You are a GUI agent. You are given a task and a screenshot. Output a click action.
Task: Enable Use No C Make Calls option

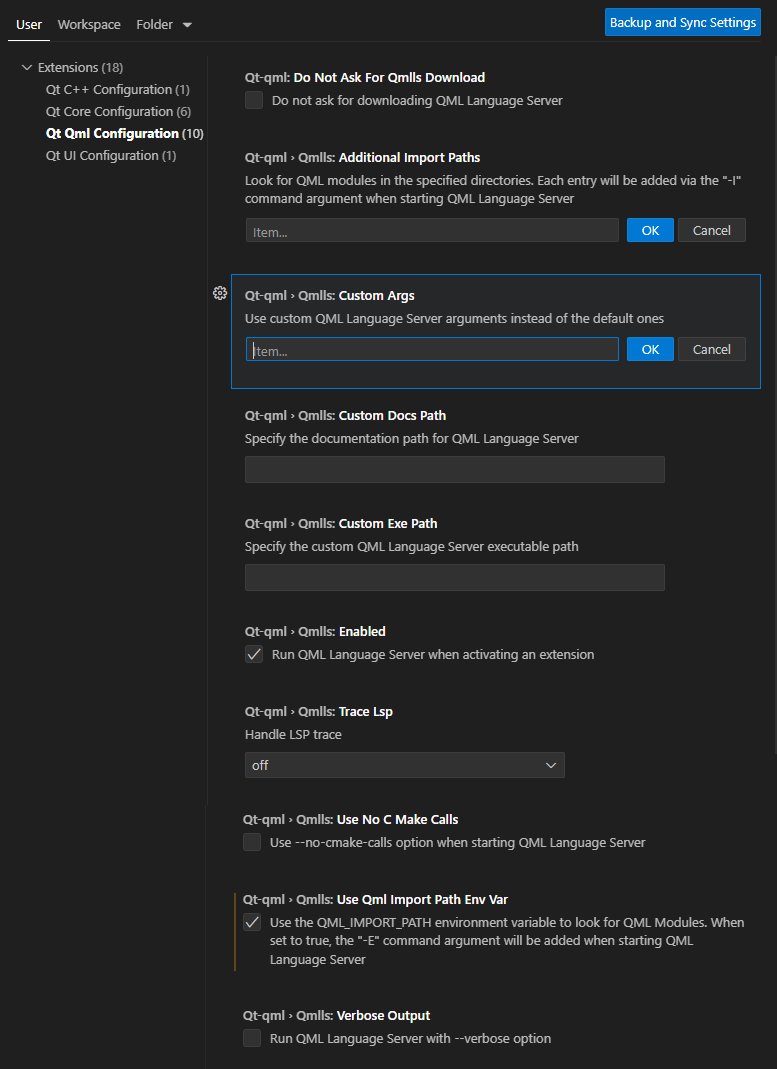252,841
